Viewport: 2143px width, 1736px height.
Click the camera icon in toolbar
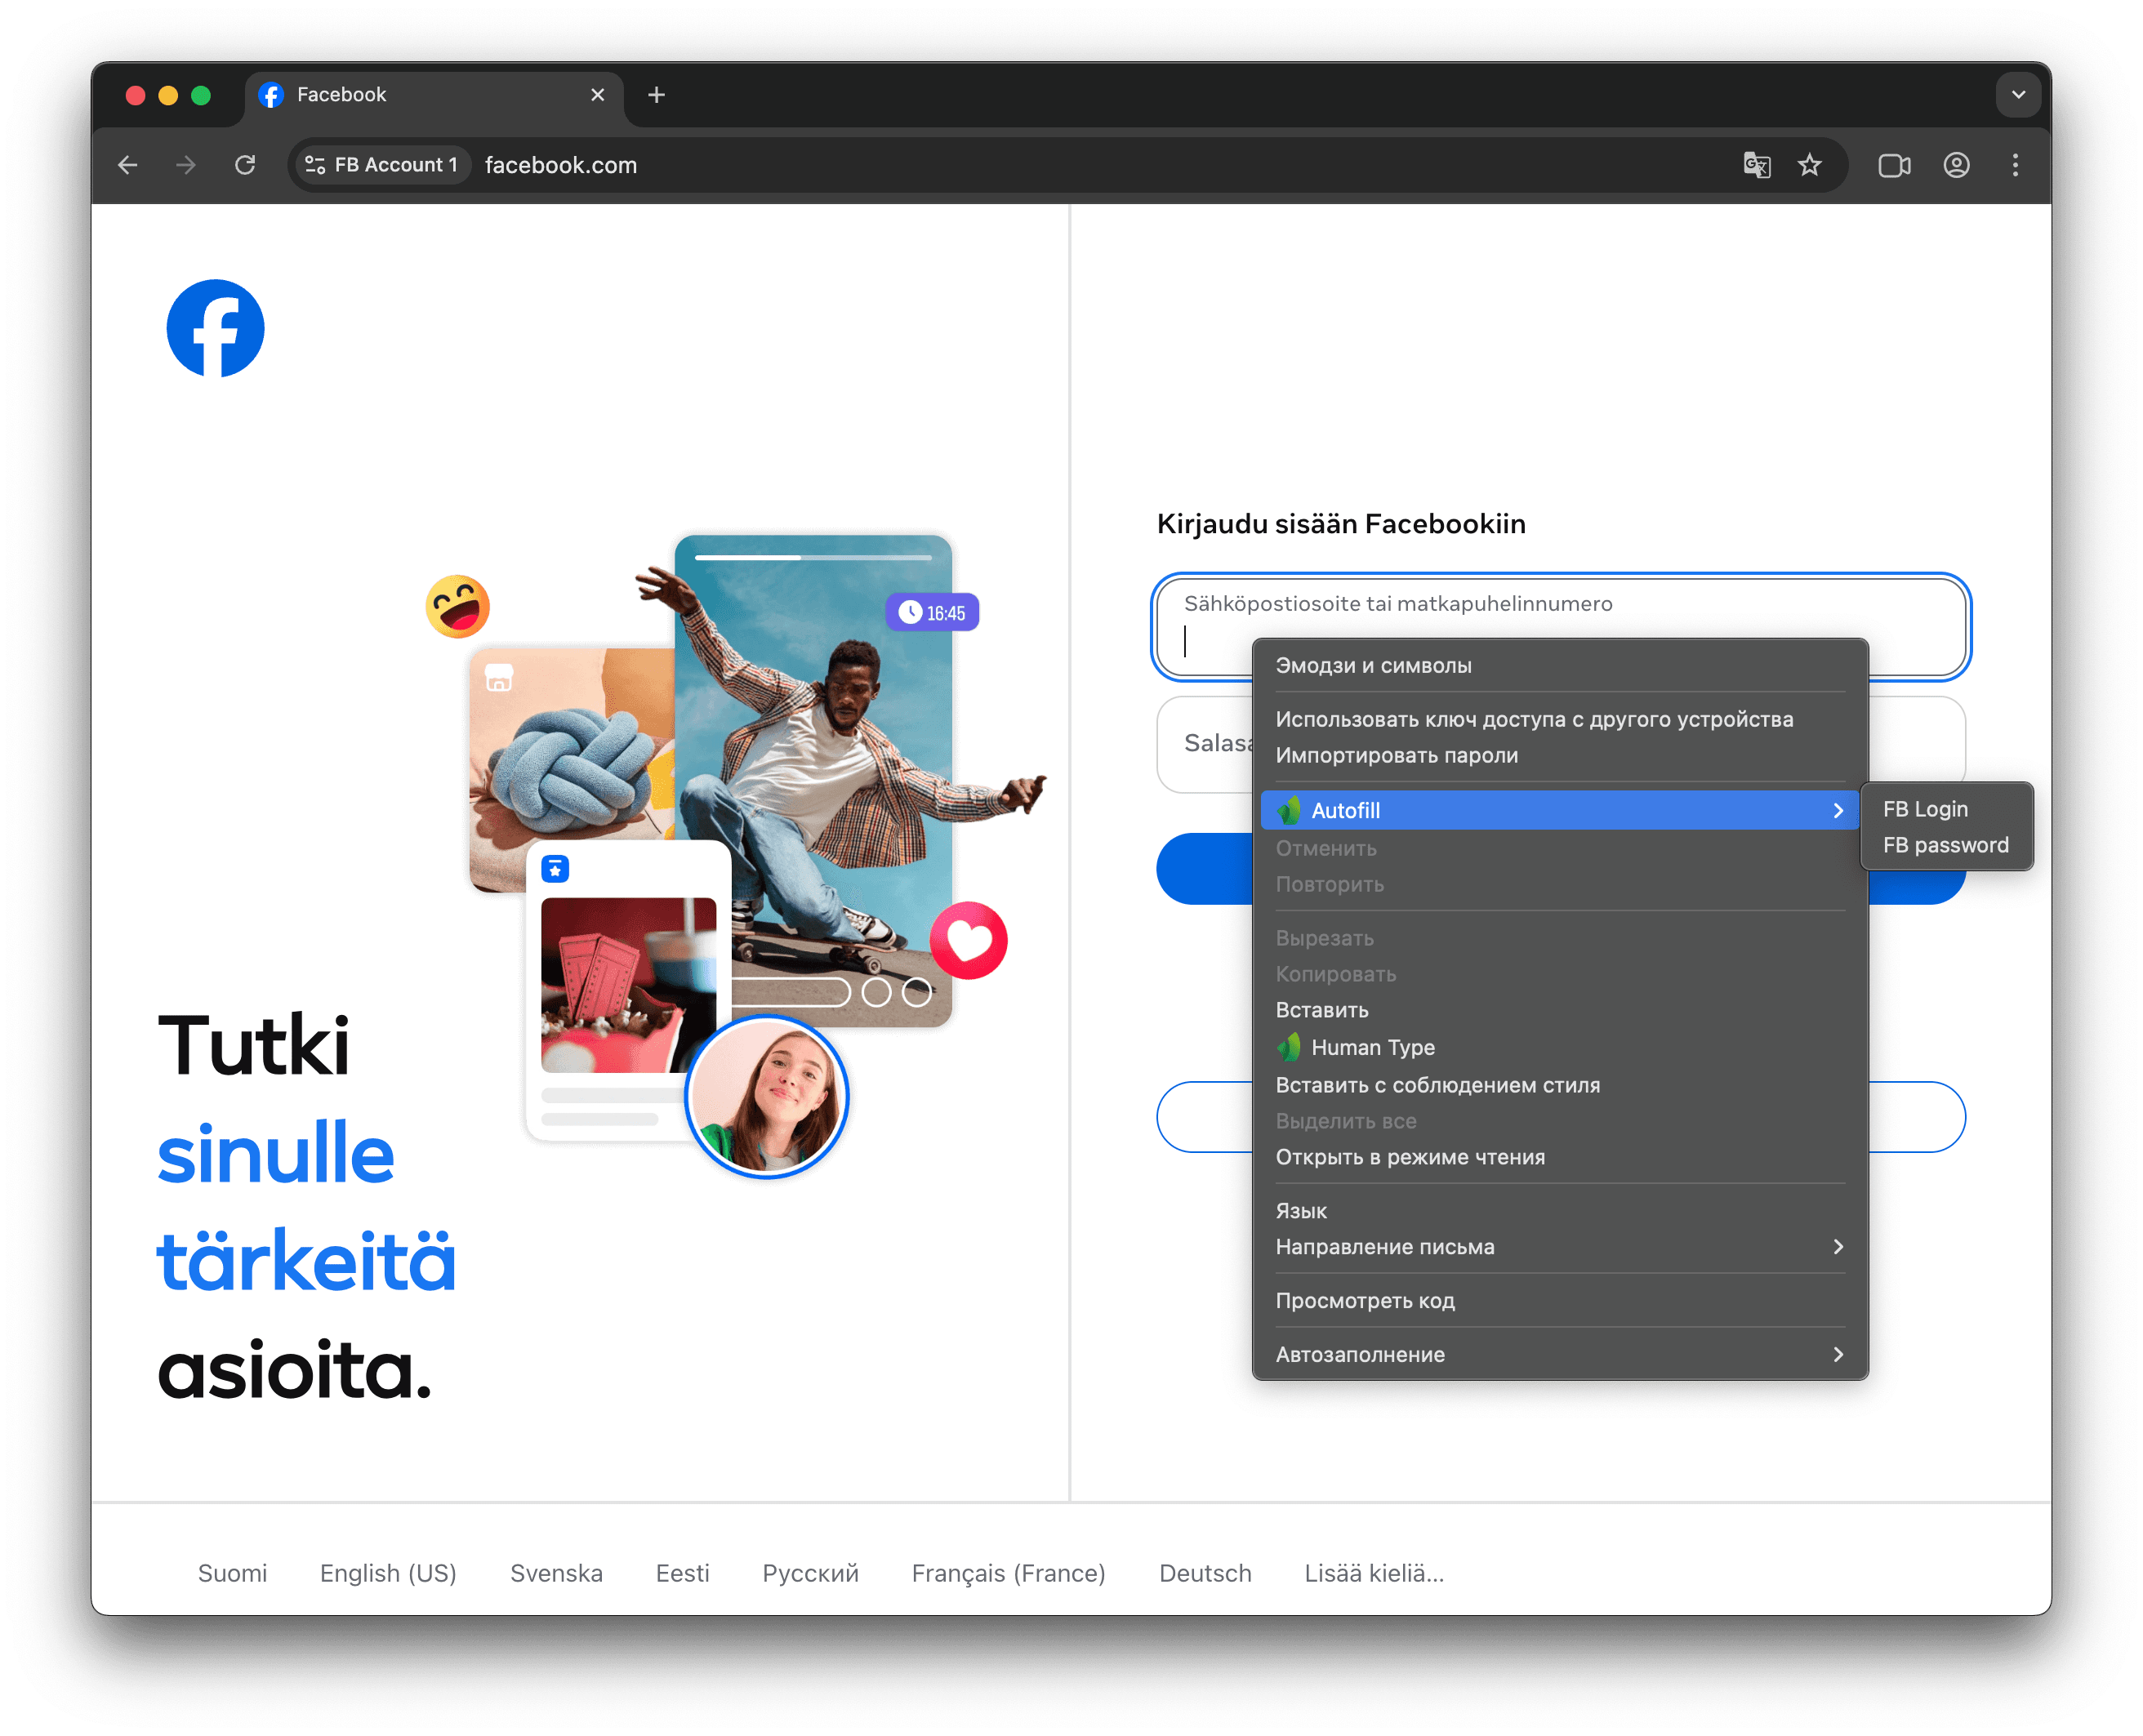pos(1893,165)
